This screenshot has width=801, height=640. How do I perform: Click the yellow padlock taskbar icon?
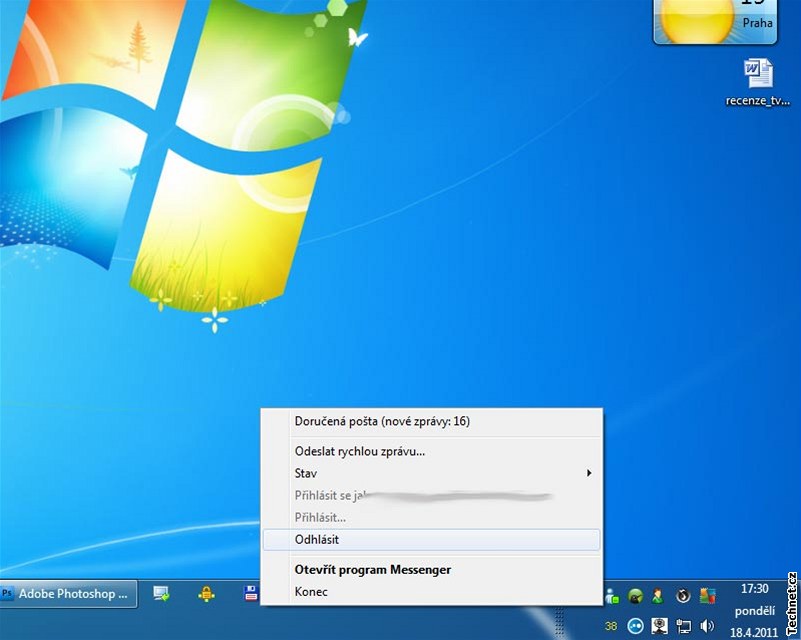[206, 594]
